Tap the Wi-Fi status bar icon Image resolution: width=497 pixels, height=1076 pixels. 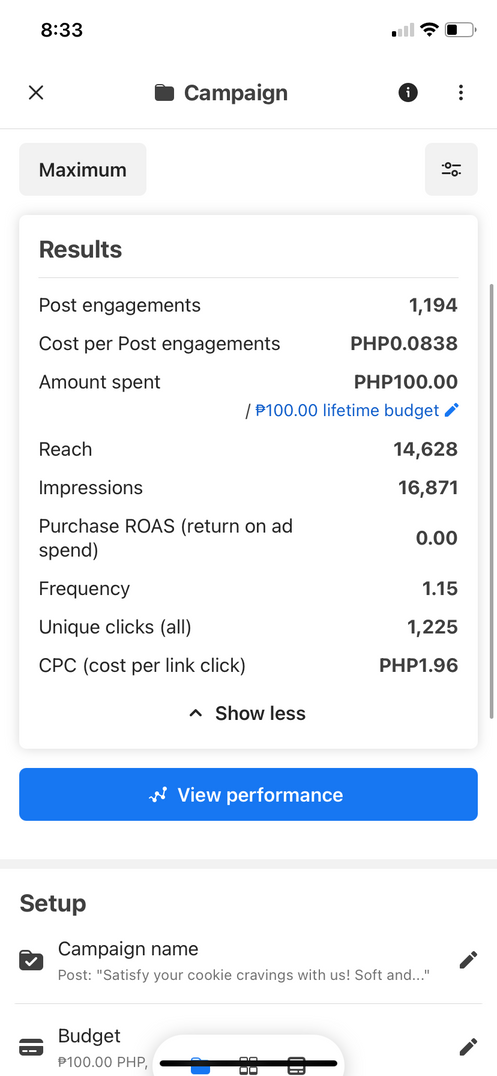coord(430,30)
